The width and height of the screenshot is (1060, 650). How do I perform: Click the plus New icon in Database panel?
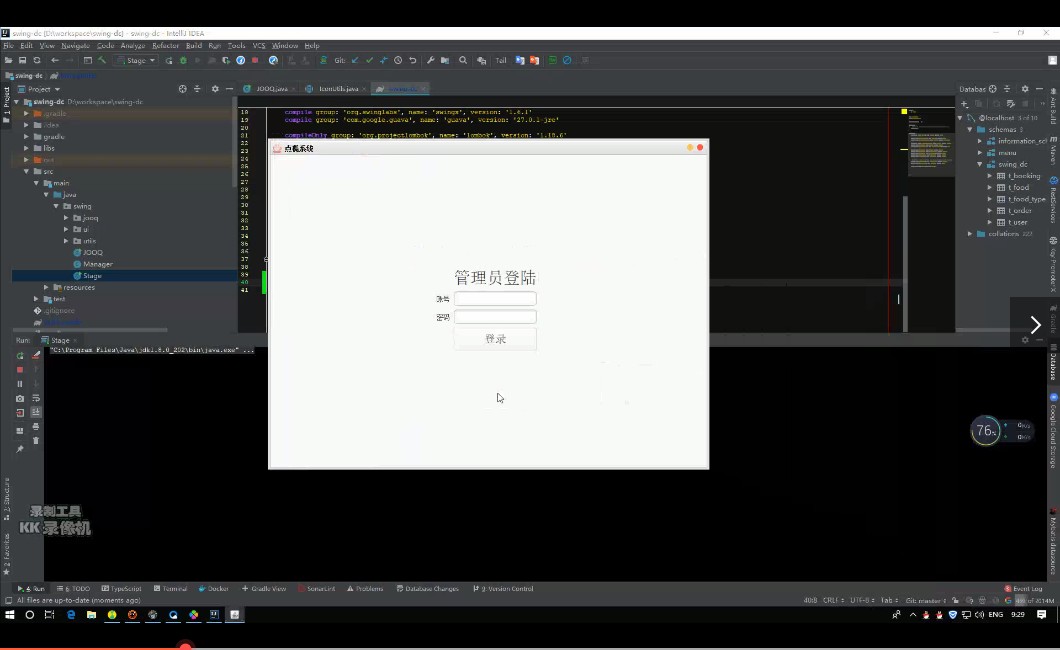[965, 103]
